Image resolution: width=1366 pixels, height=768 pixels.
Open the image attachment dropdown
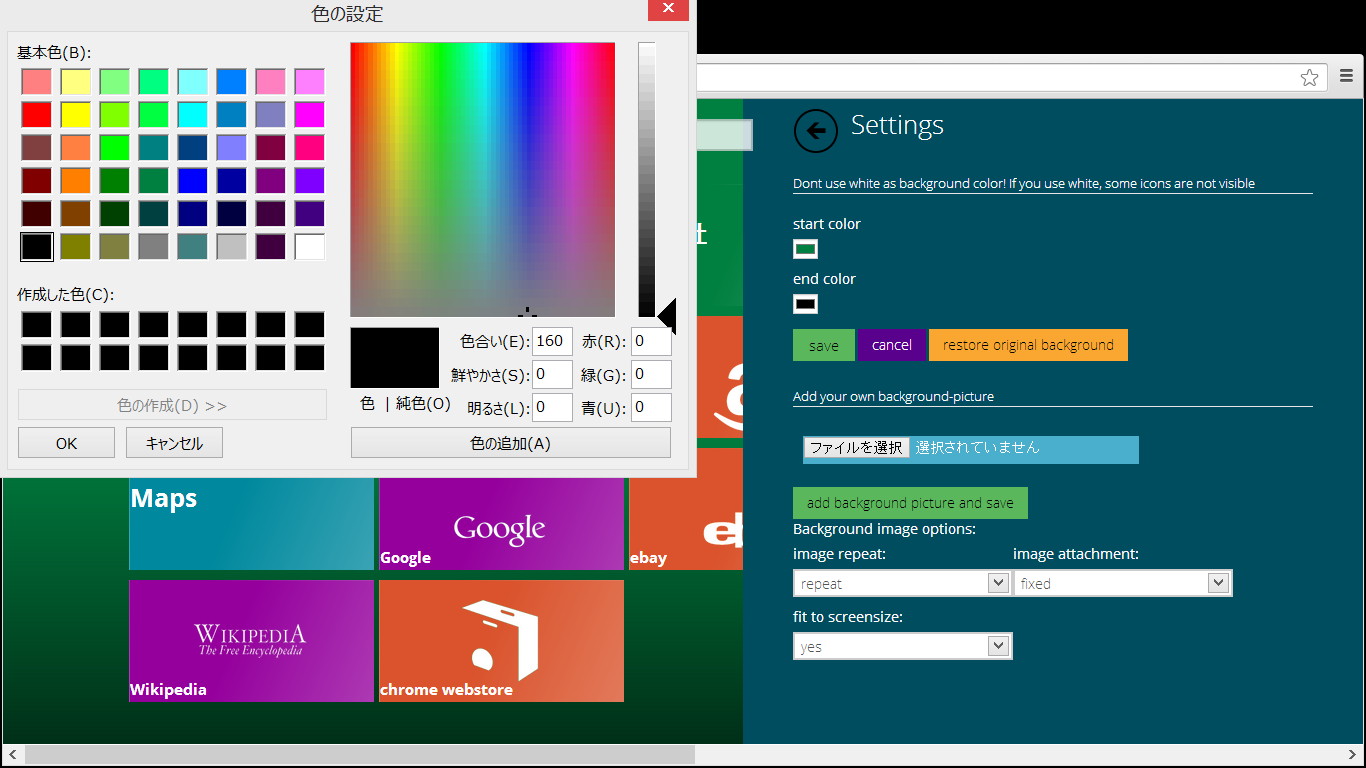[x=1122, y=583]
